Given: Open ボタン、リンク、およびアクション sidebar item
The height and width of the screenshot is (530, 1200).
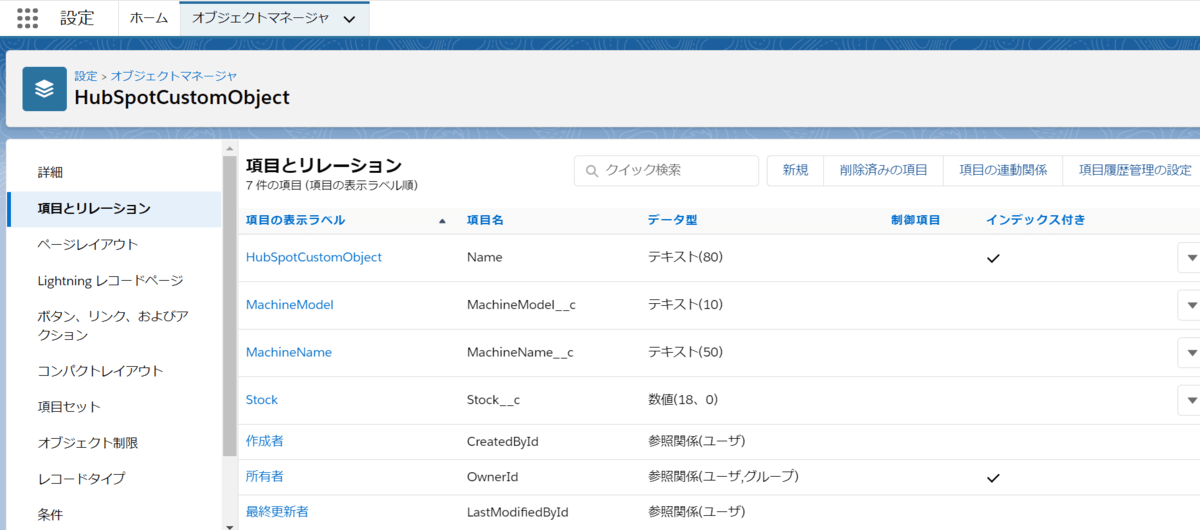Looking at the screenshot, I should (114, 325).
